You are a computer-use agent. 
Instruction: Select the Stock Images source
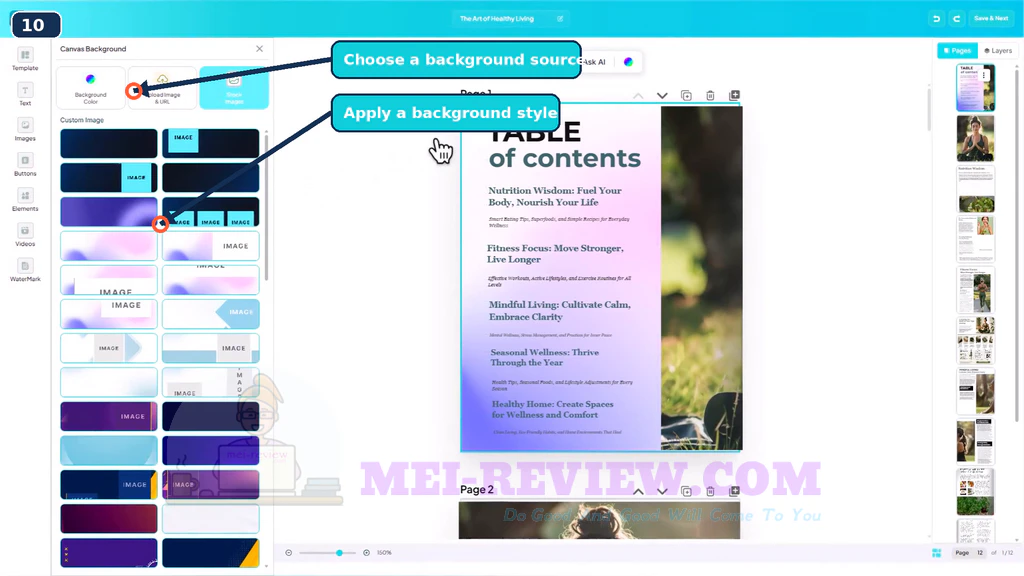pos(234,88)
